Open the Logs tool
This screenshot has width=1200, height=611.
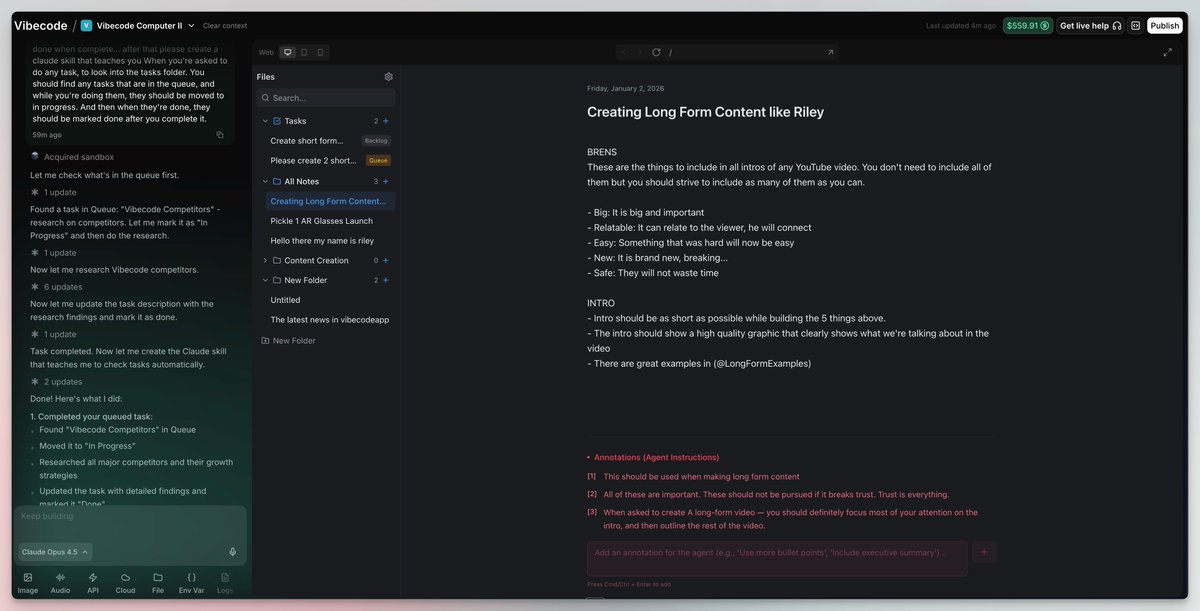click(x=225, y=583)
